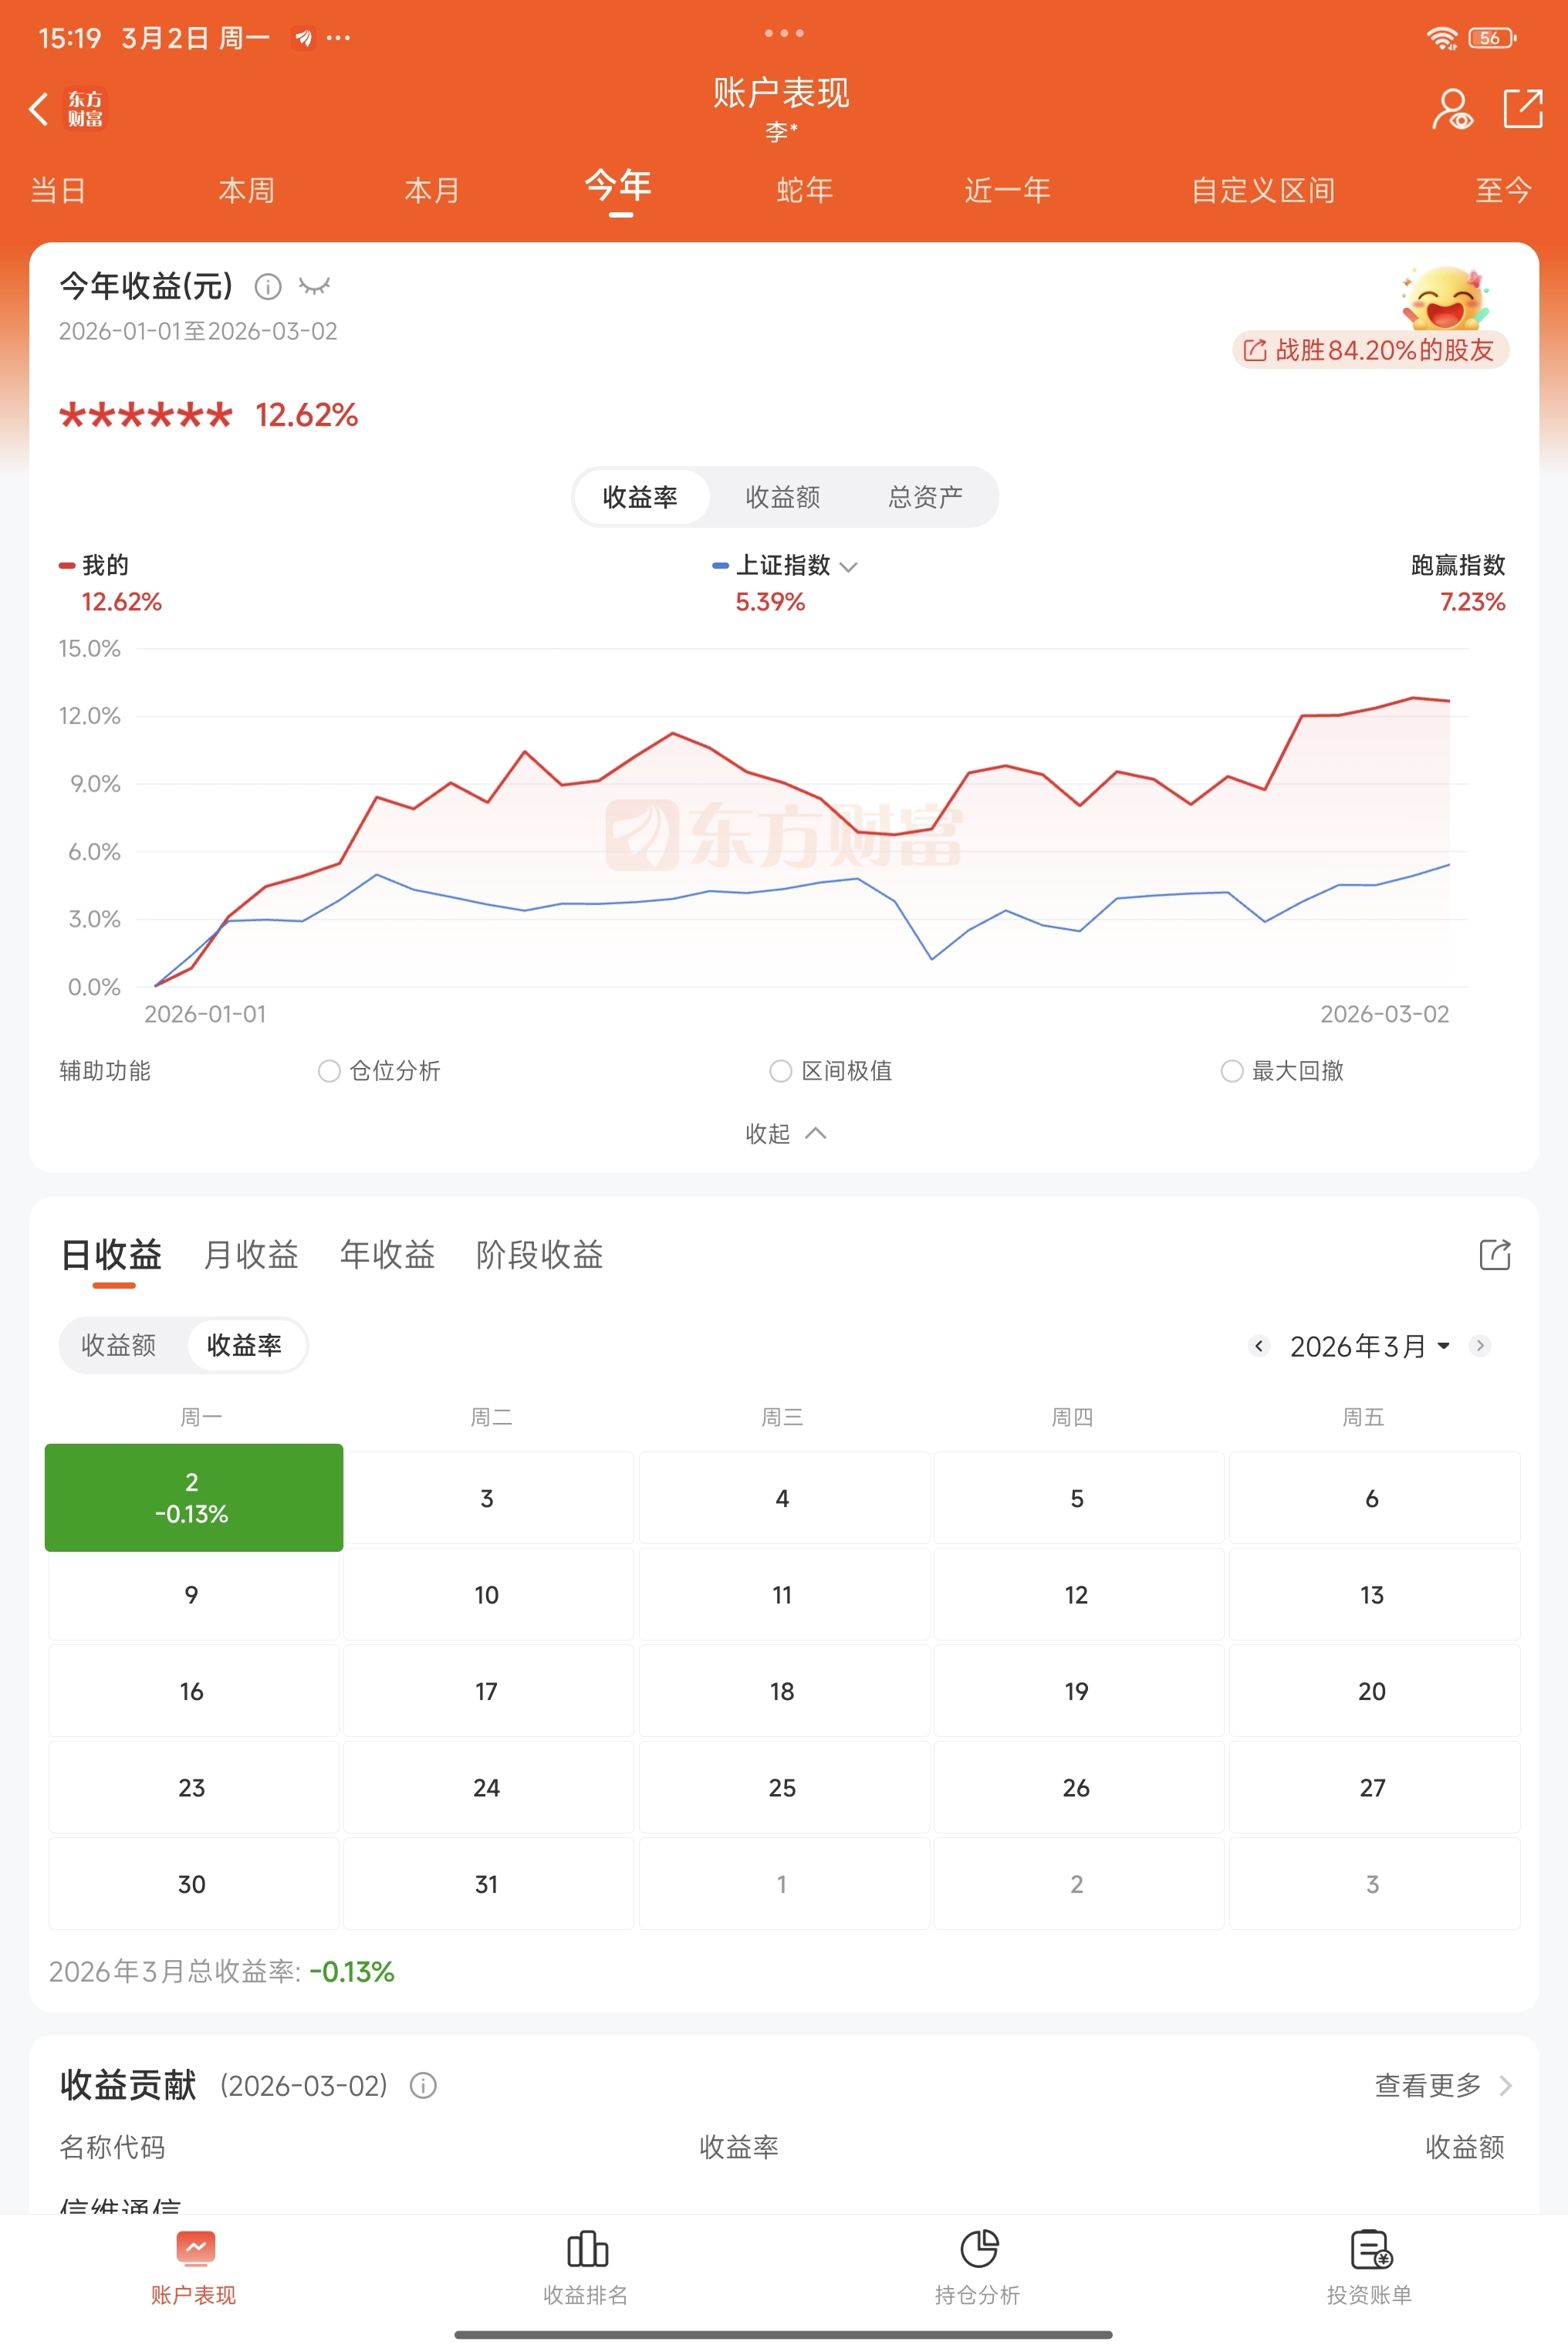The width and height of the screenshot is (1568, 2352).
Task: Toggle the hidden-amount closed-eye icon
Action: [314, 287]
